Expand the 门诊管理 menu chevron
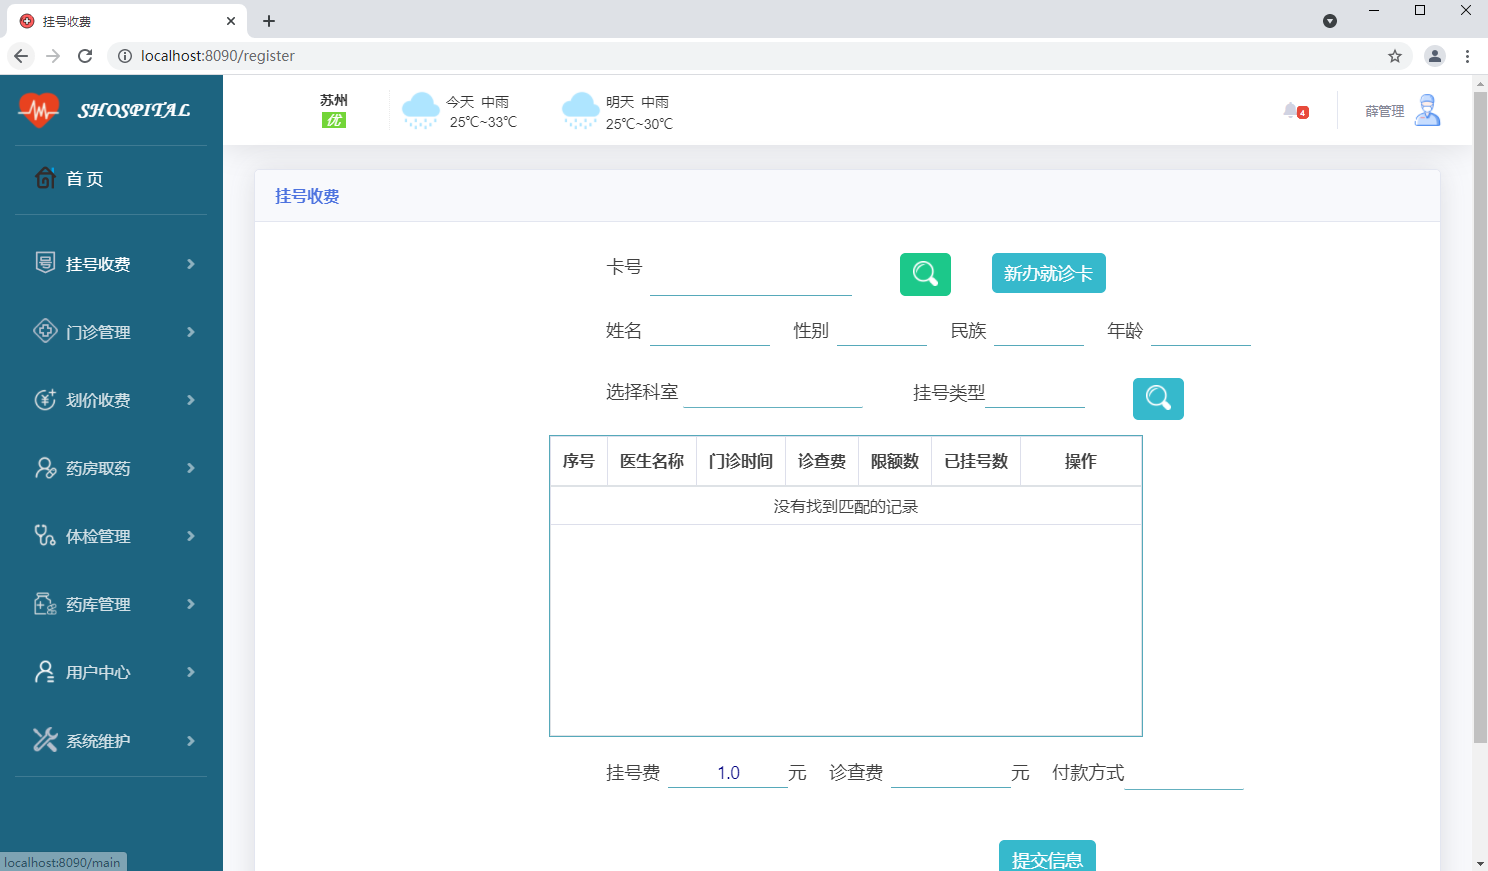This screenshot has height=871, width=1488. pos(190,332)
